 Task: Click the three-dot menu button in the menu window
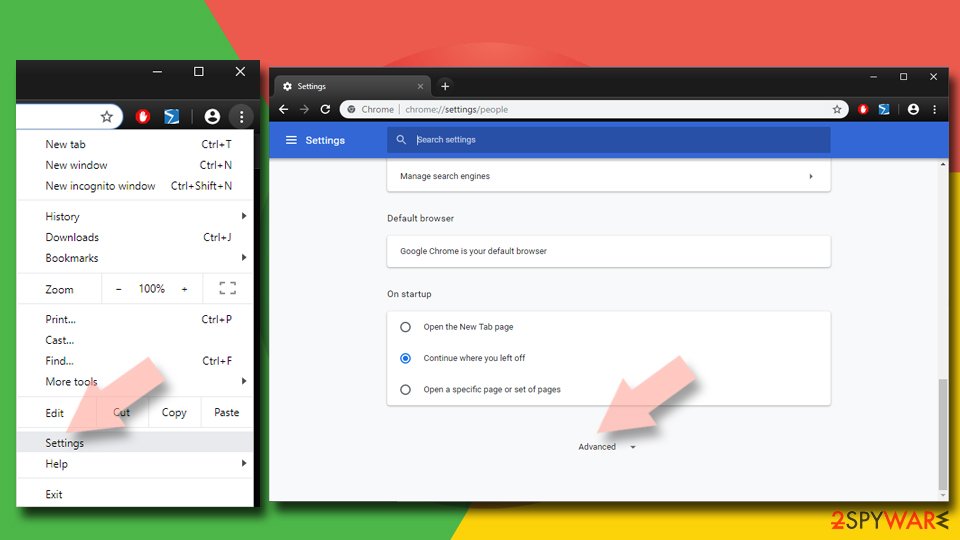(241, 116)
